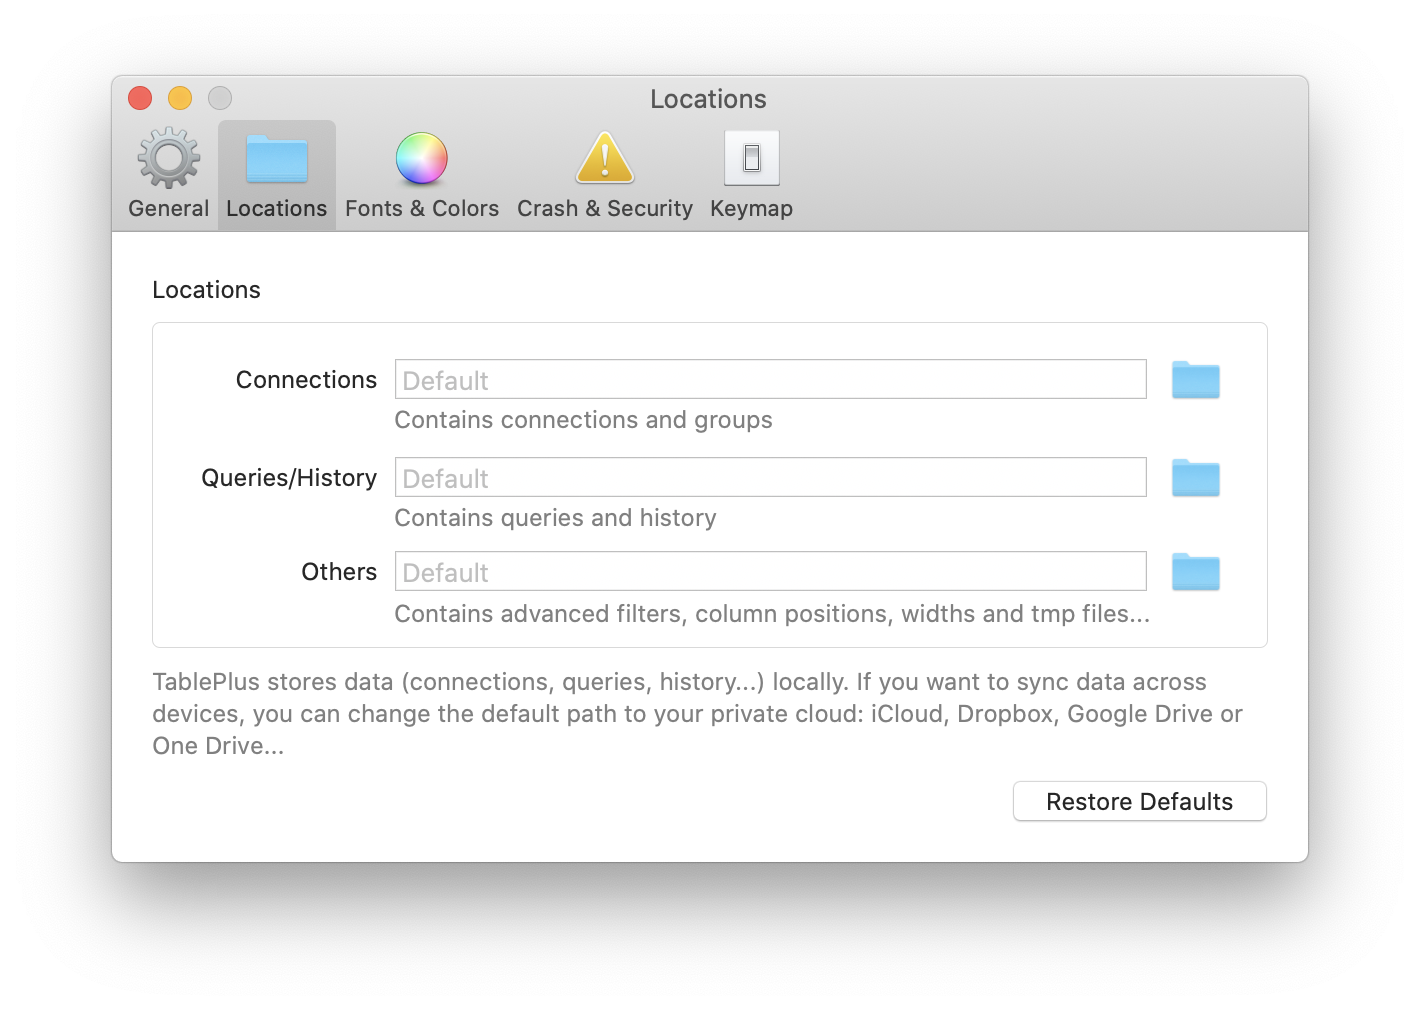Viewport: 1420px width, 1010px height.
Task: Minimize the Locations preferences window
Action: pyautogui.click(x=180, y=98)
